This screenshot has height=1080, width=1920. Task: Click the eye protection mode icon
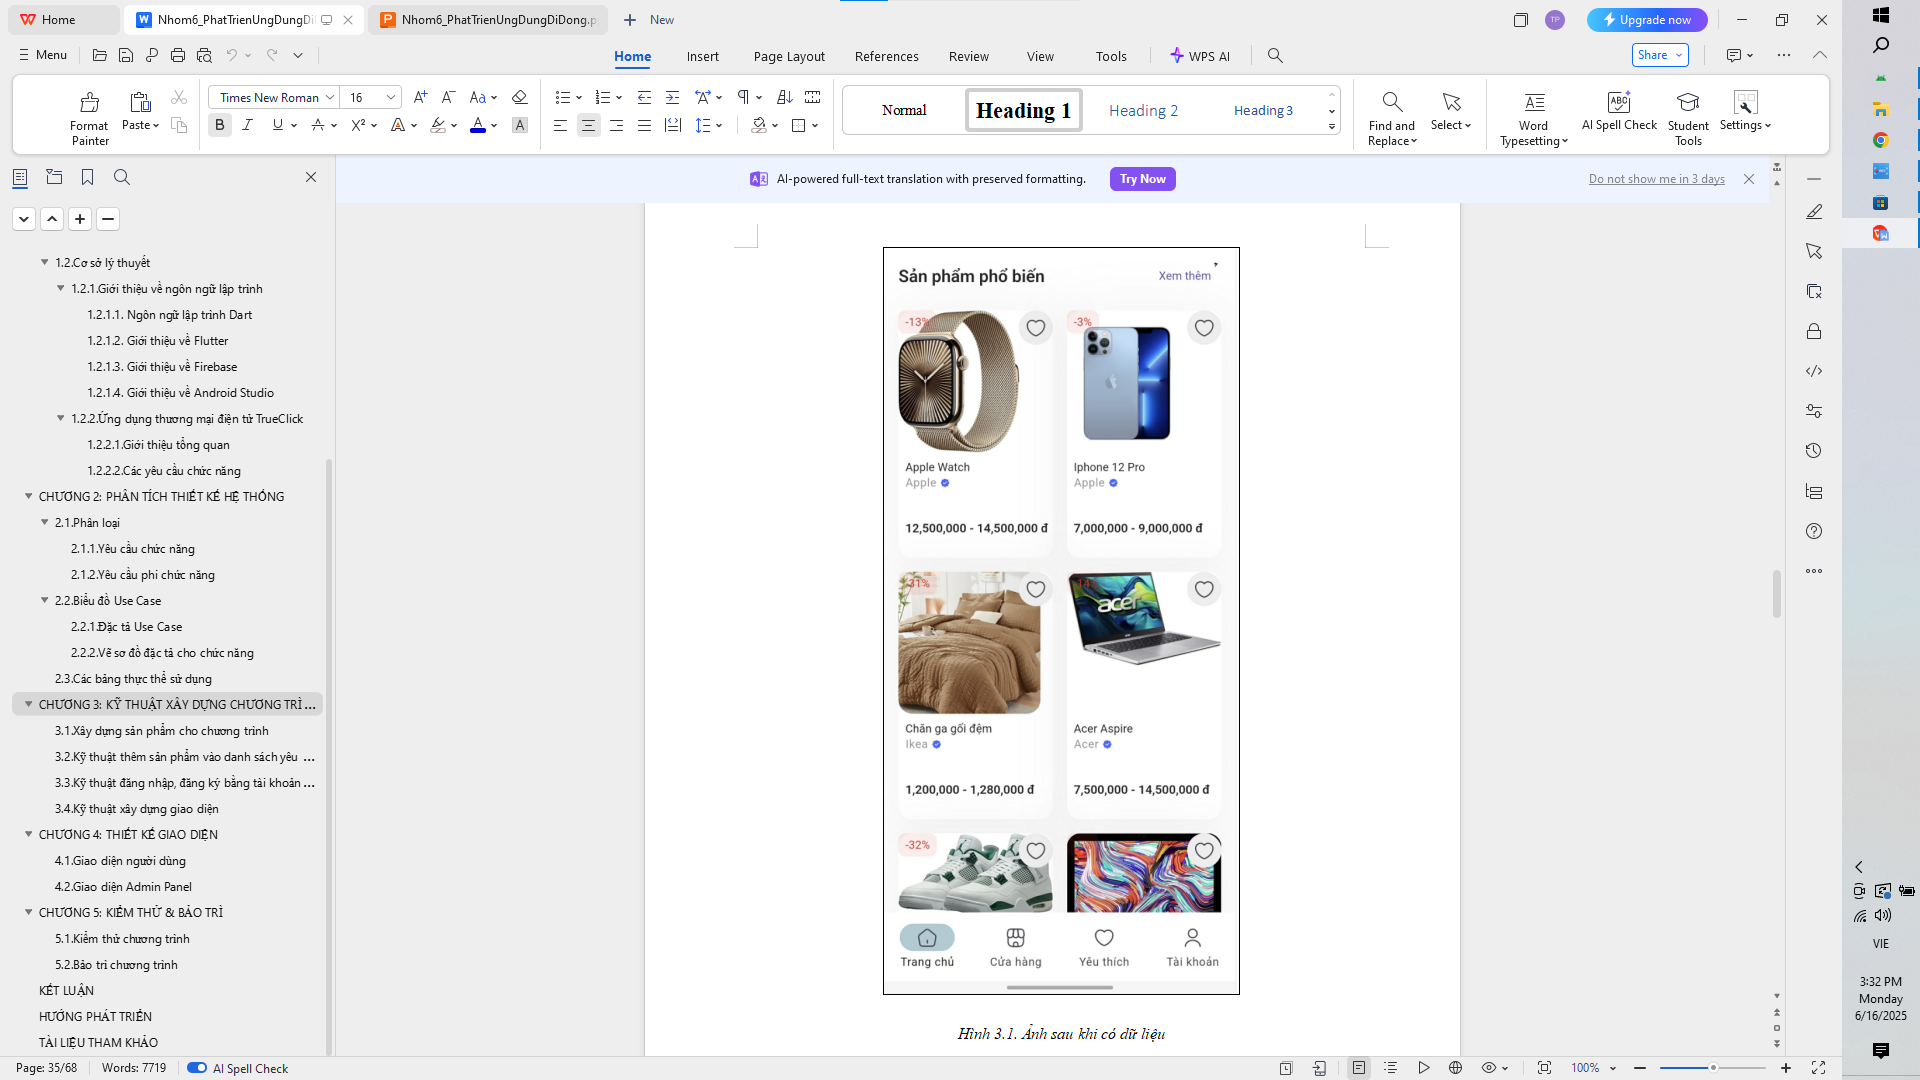click(1489, 1068)
